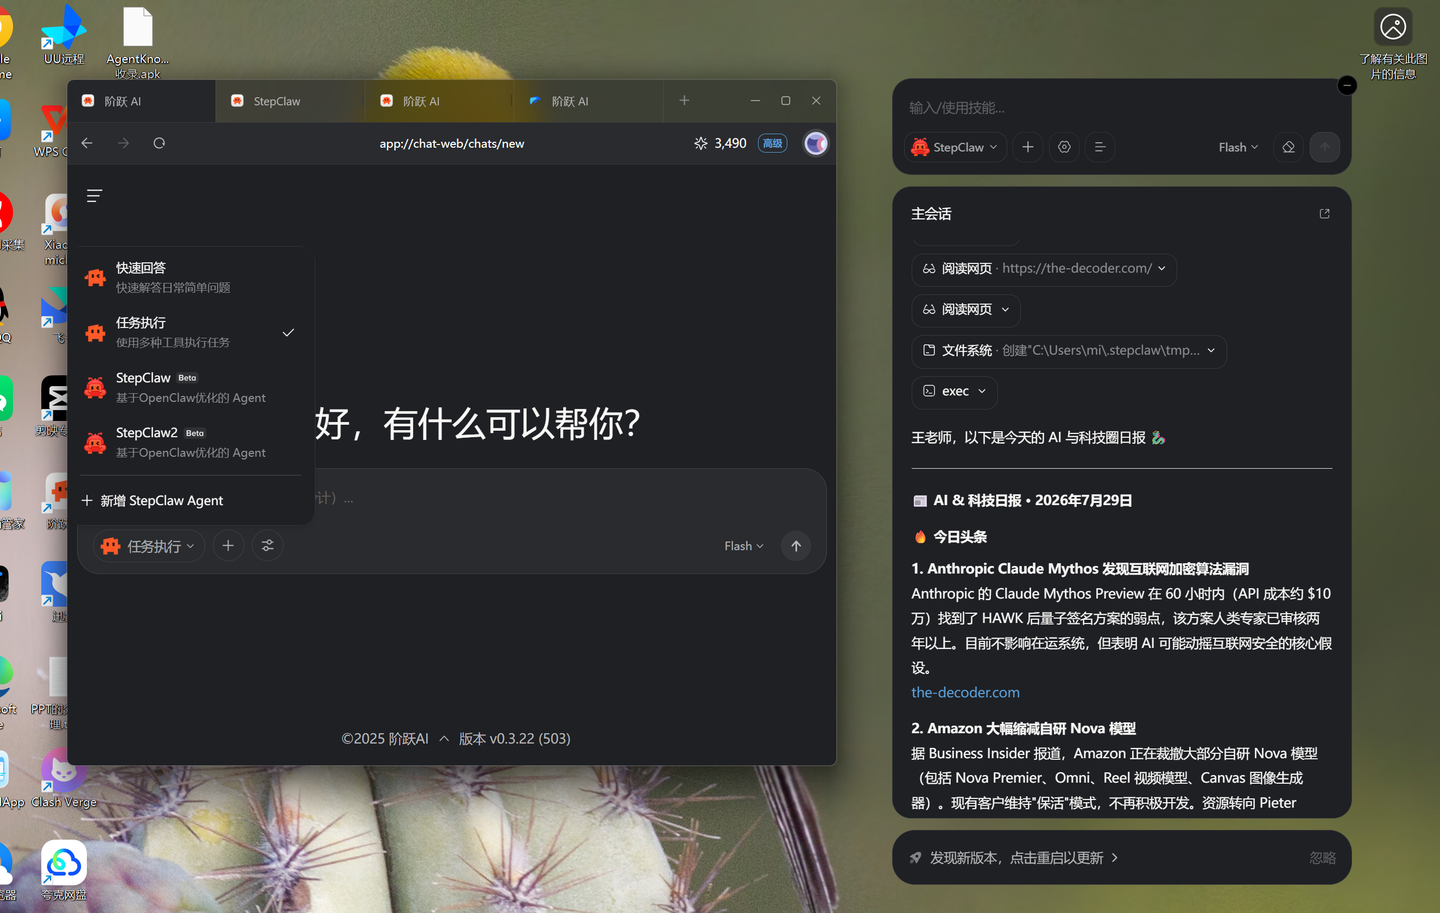
Task: Click send arrow in StepClaw panel
Action: pyautogui.click(x=1325, y=147)
